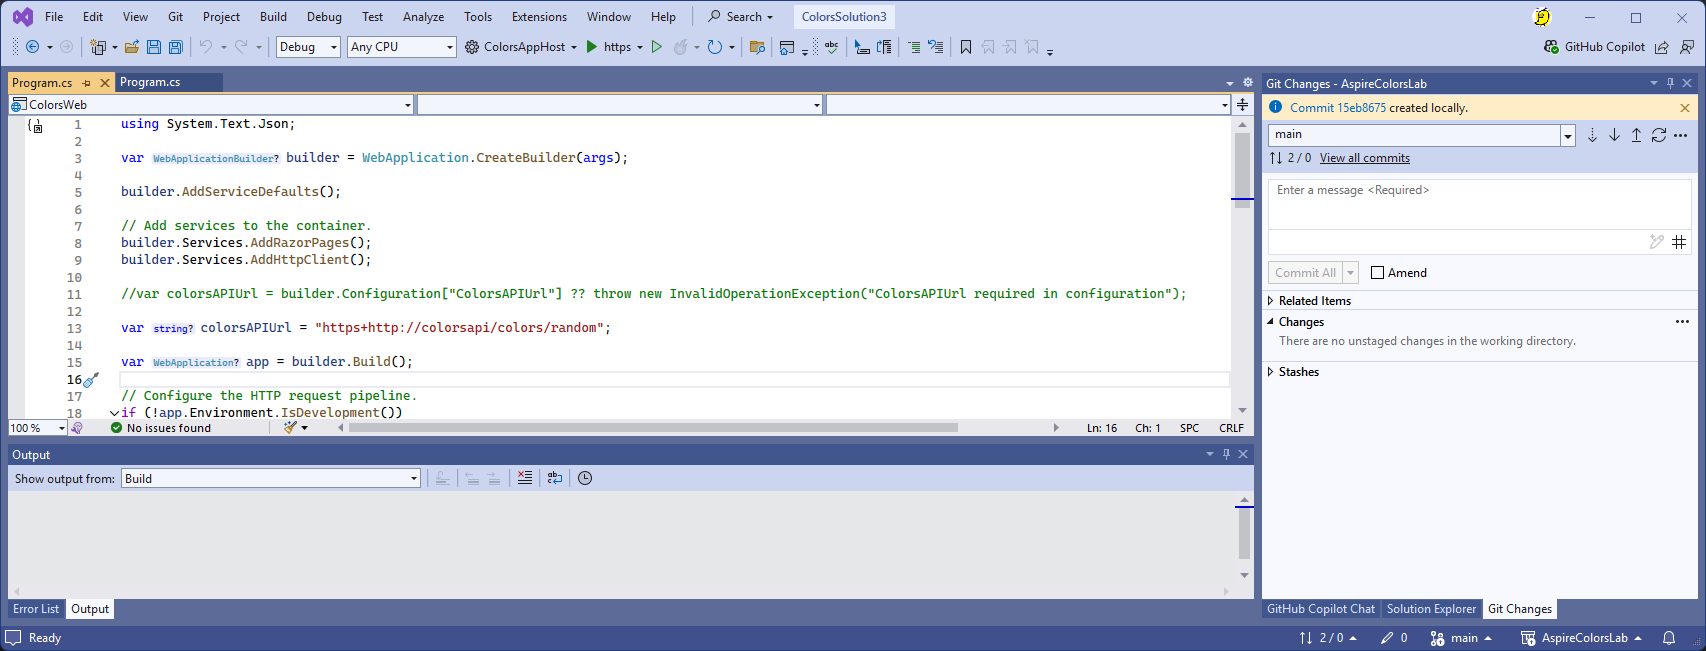Switch to the Solution Explorer tab
The height and width of the screenshot is (651, 1706).
[1430, 609]
